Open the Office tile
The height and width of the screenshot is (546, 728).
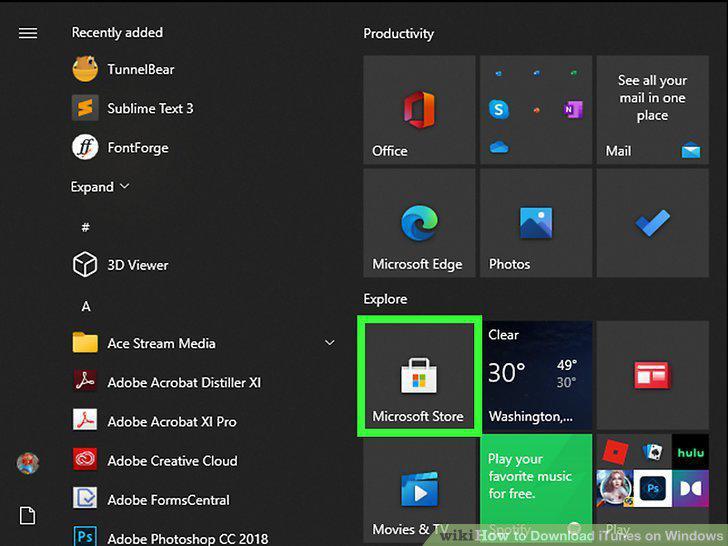(x=419, y=110)
